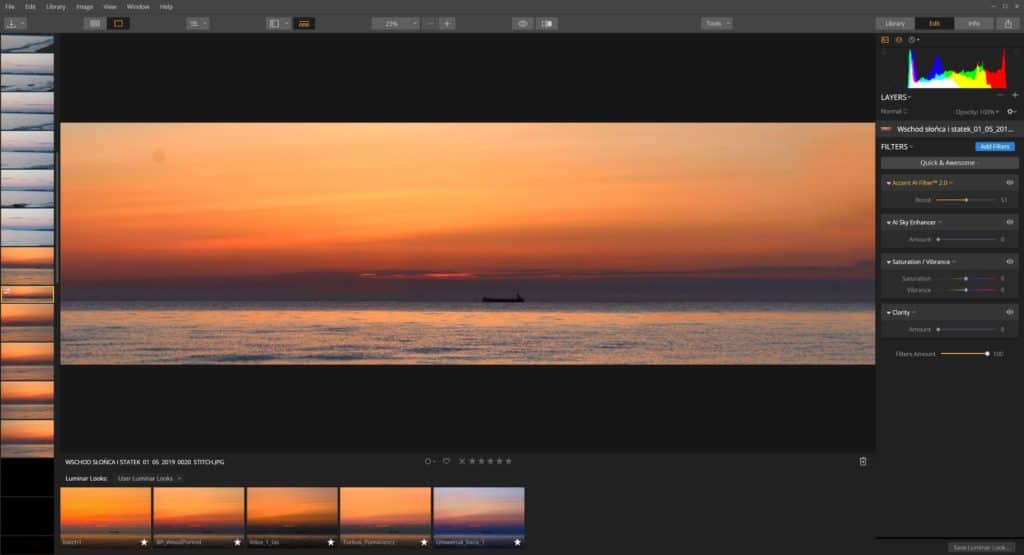Toggle favorite star on fourth look thumbnail
The height and width of the screenshot is (555, 1024).
click(x=424, y=542)
